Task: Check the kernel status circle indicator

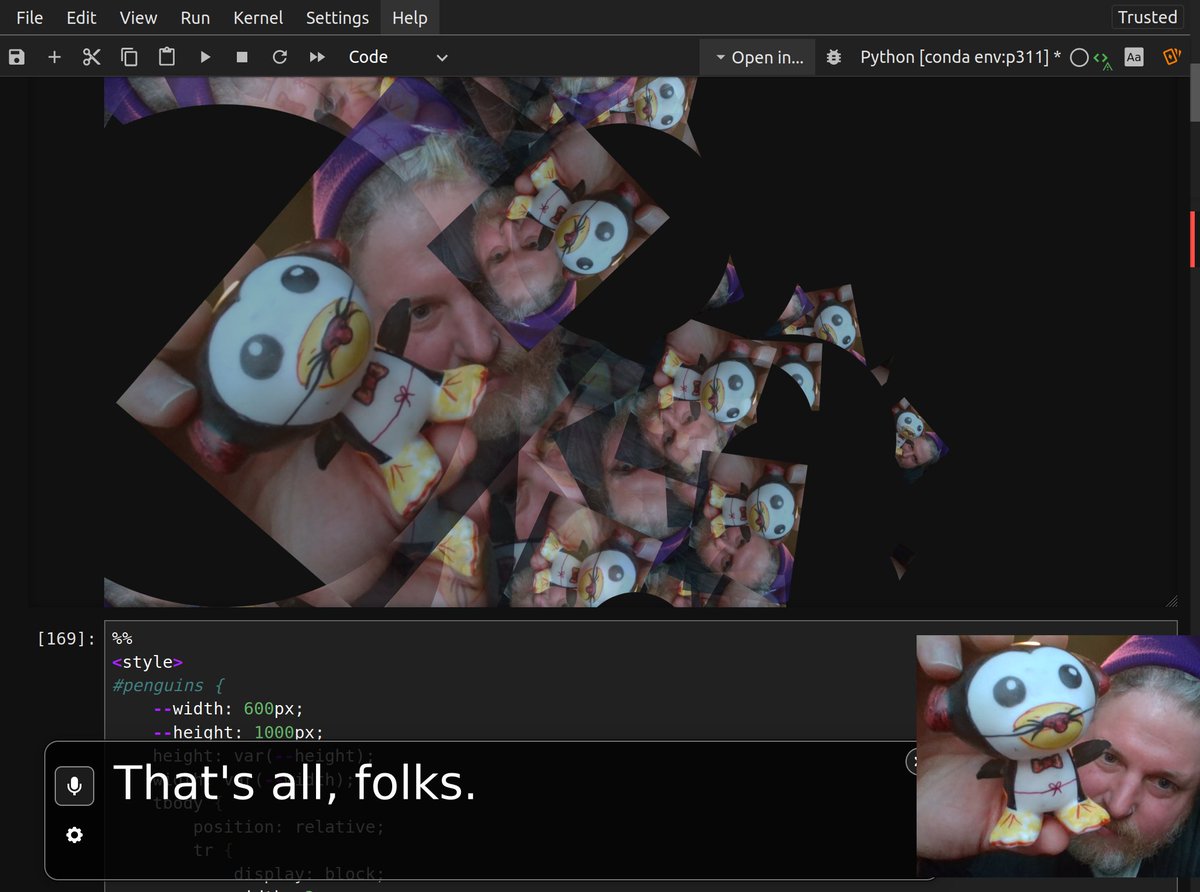Action: 1079,57
